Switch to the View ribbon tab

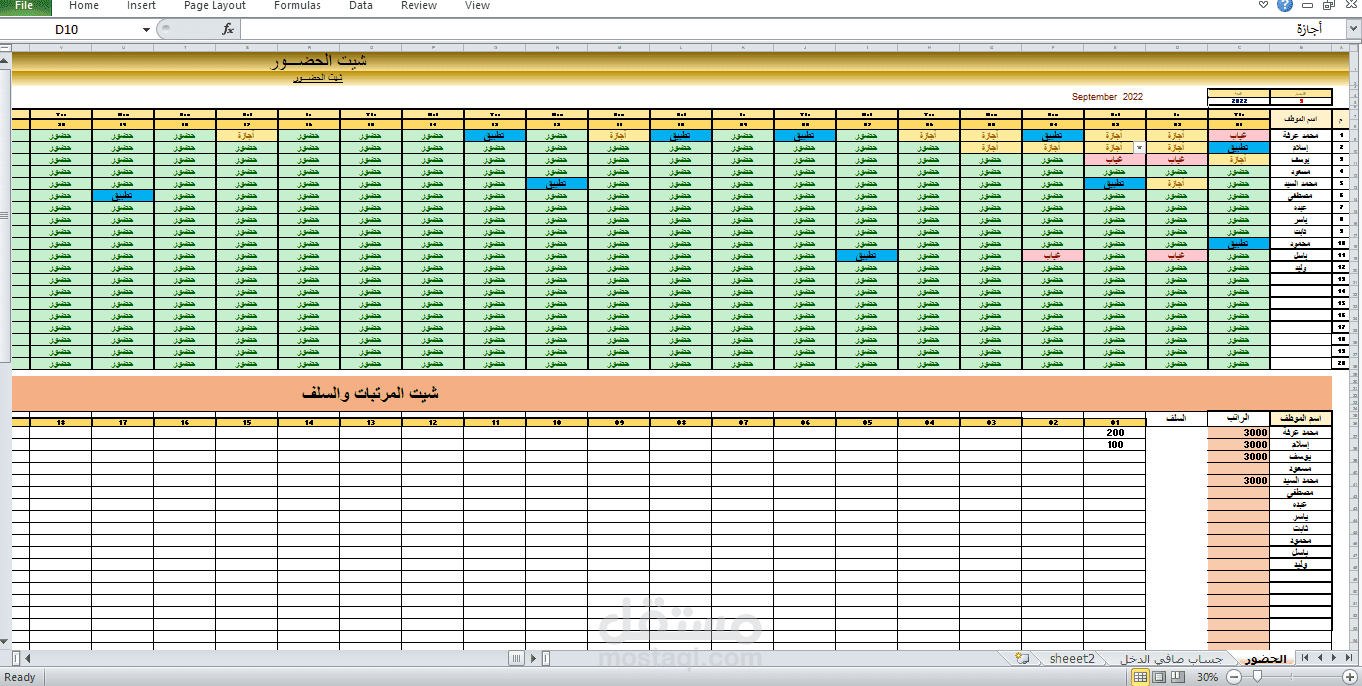478,6
